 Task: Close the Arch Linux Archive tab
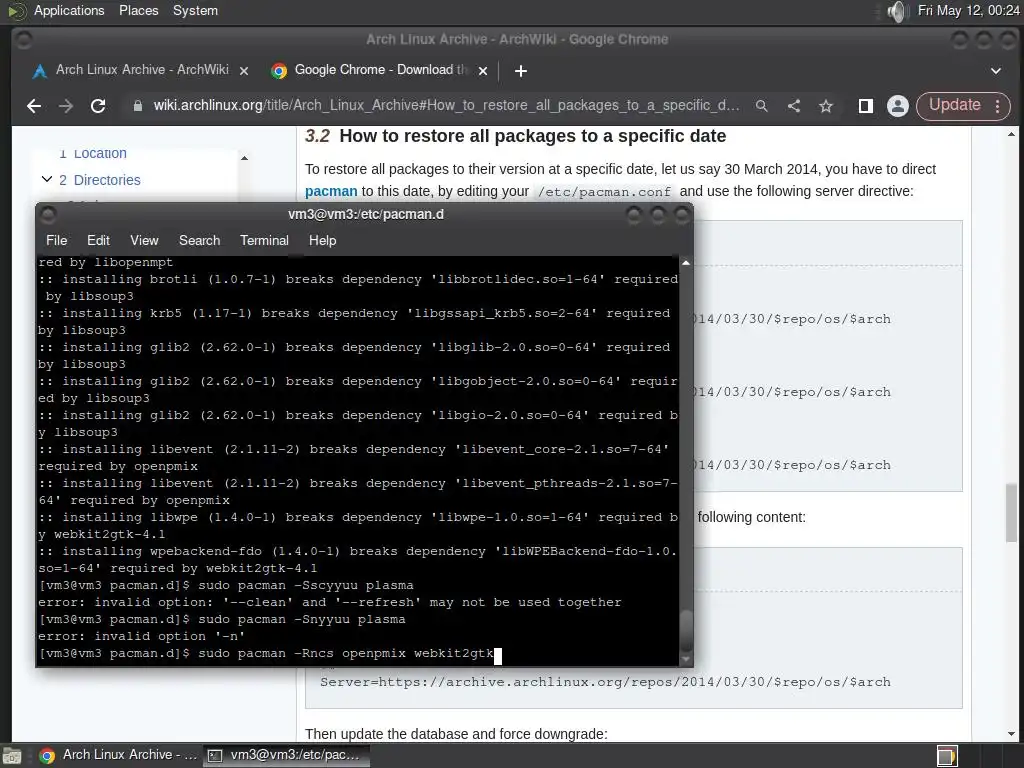244,71
